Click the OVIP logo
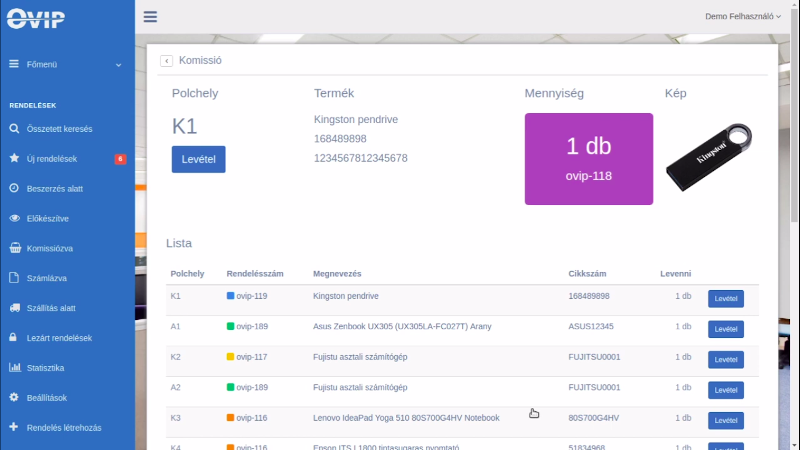 click(36, 19)
